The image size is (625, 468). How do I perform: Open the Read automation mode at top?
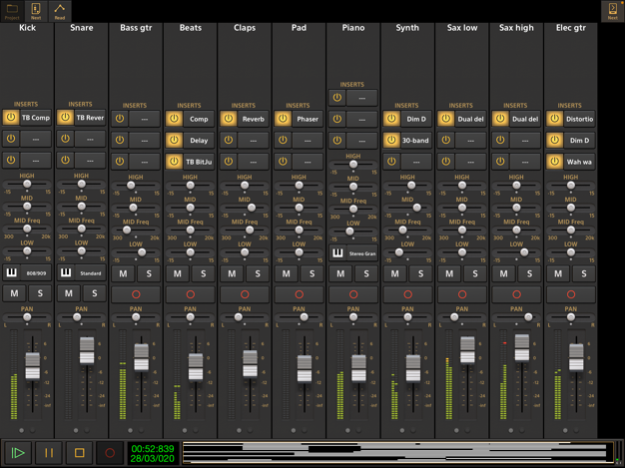click(59, 10)
